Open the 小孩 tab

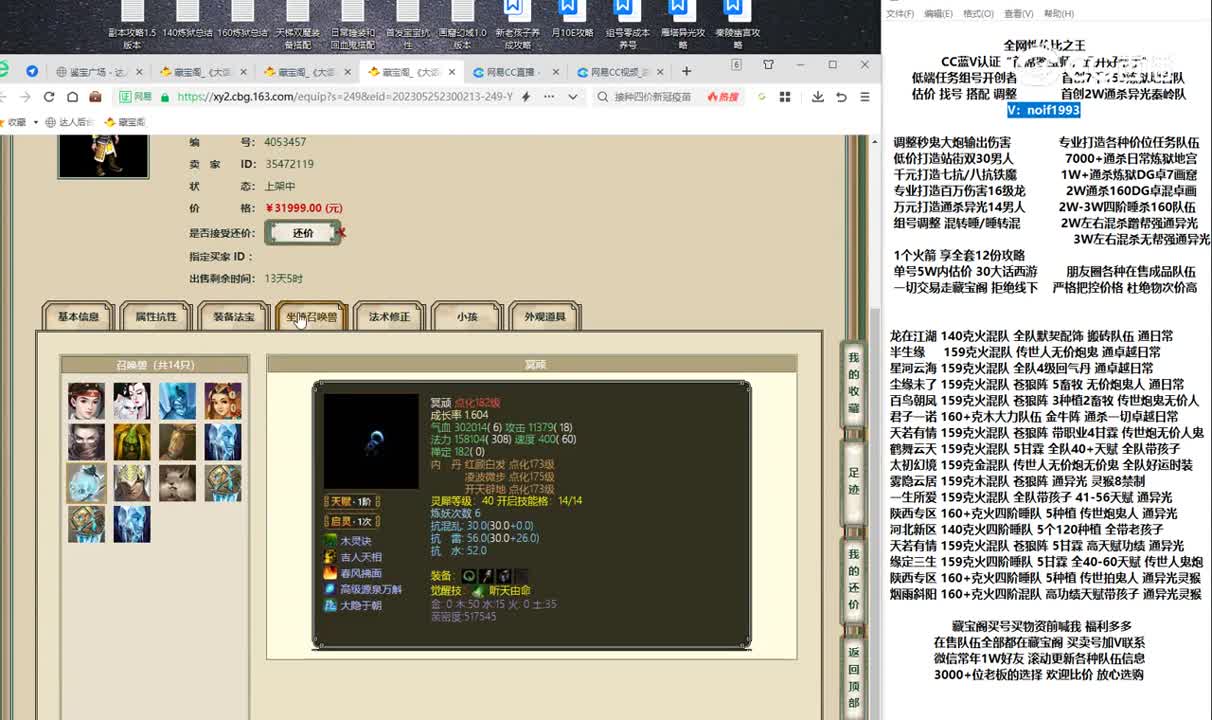(x=467, y=317)
